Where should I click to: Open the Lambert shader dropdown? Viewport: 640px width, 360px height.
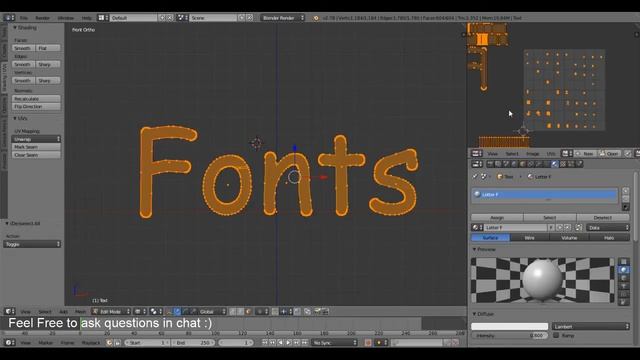(591, 326)
